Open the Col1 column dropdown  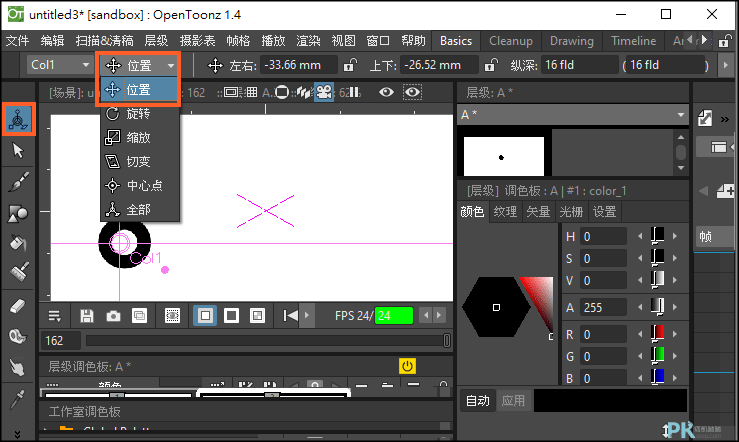coord(59,65)
